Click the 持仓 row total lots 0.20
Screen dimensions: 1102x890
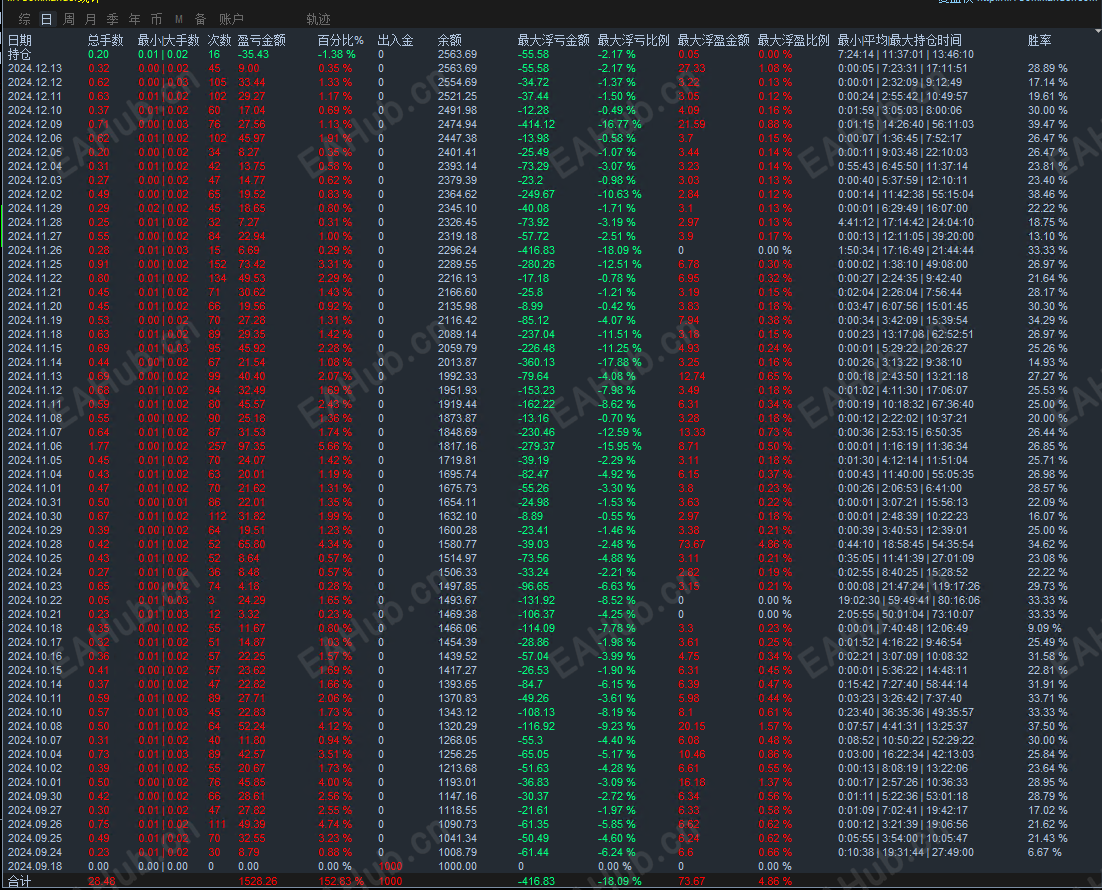[x=98, y=54]
